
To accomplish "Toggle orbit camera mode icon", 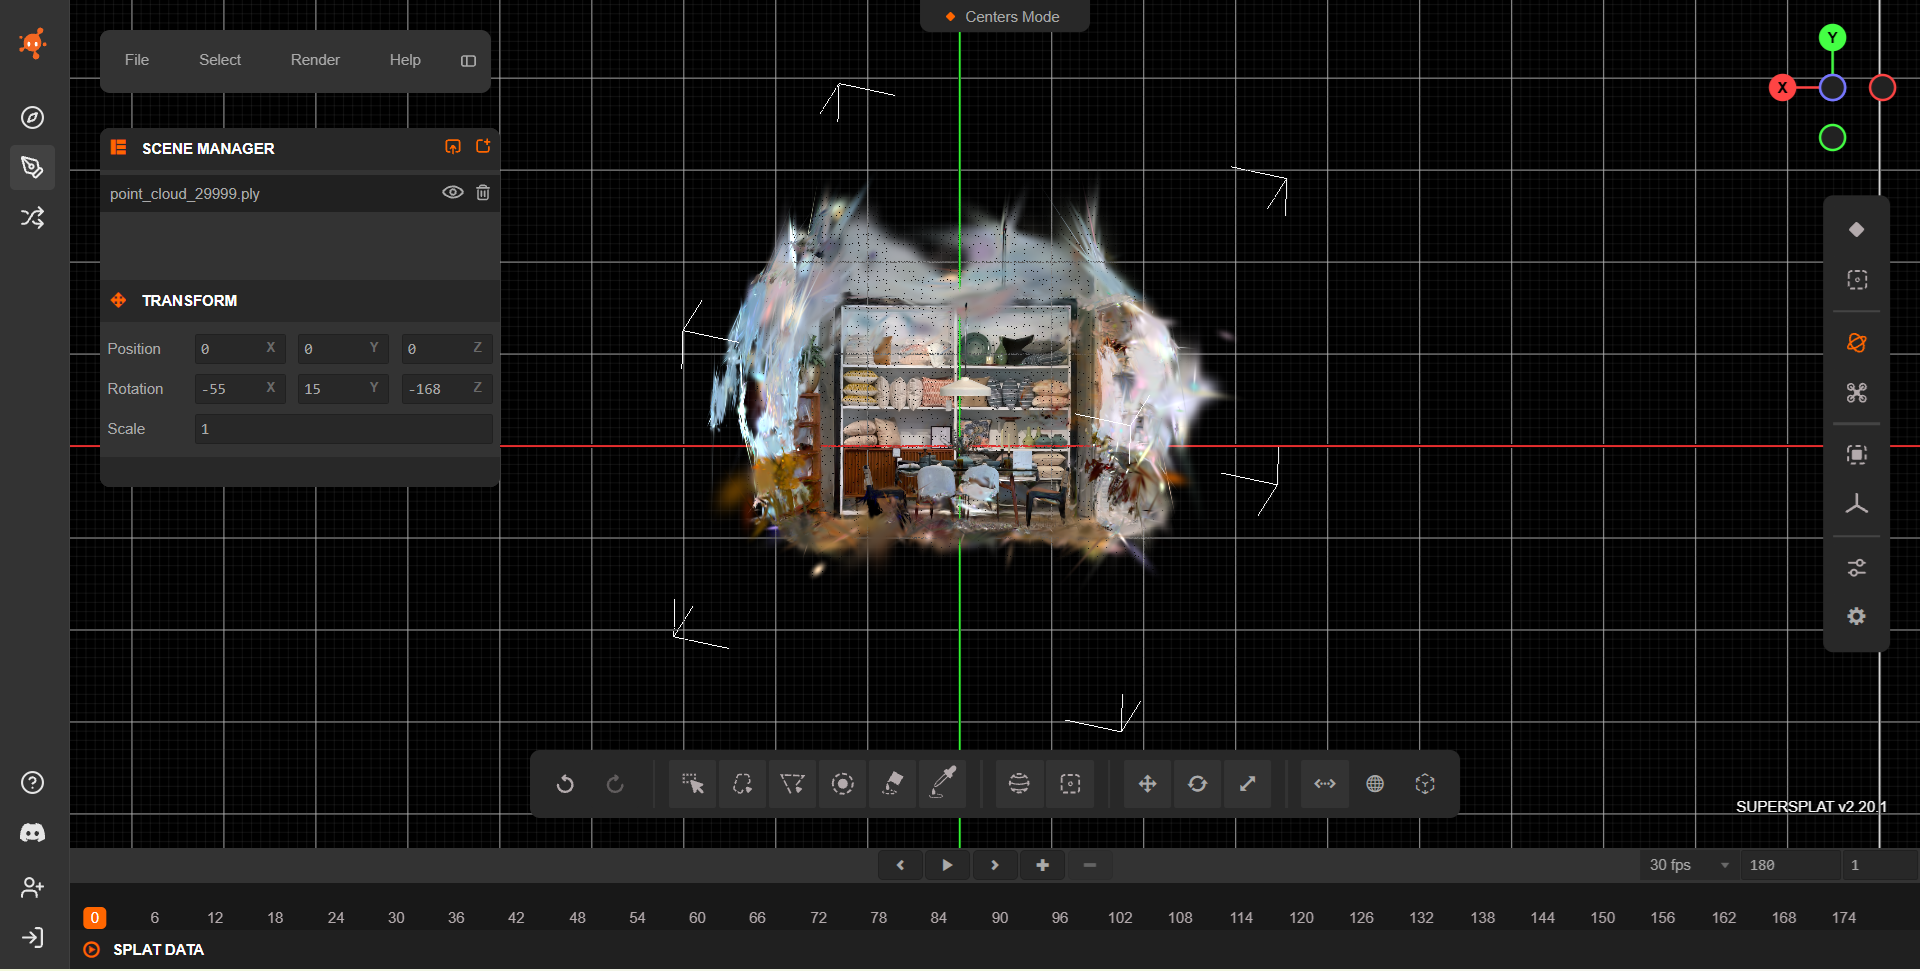I will tap(1856, 343).
